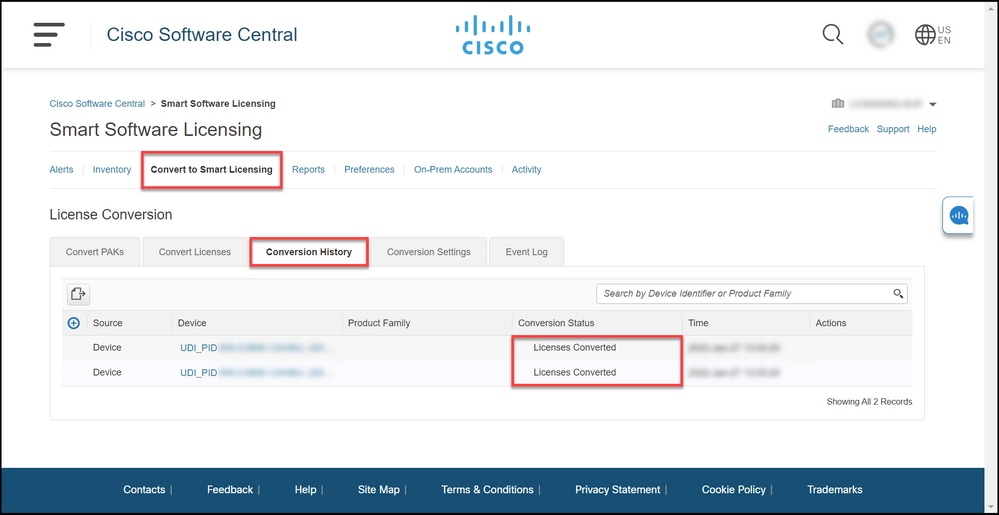Click the Device column header
Image resolution: width=999 pixels, height=515 pixels.
[192, 323]
